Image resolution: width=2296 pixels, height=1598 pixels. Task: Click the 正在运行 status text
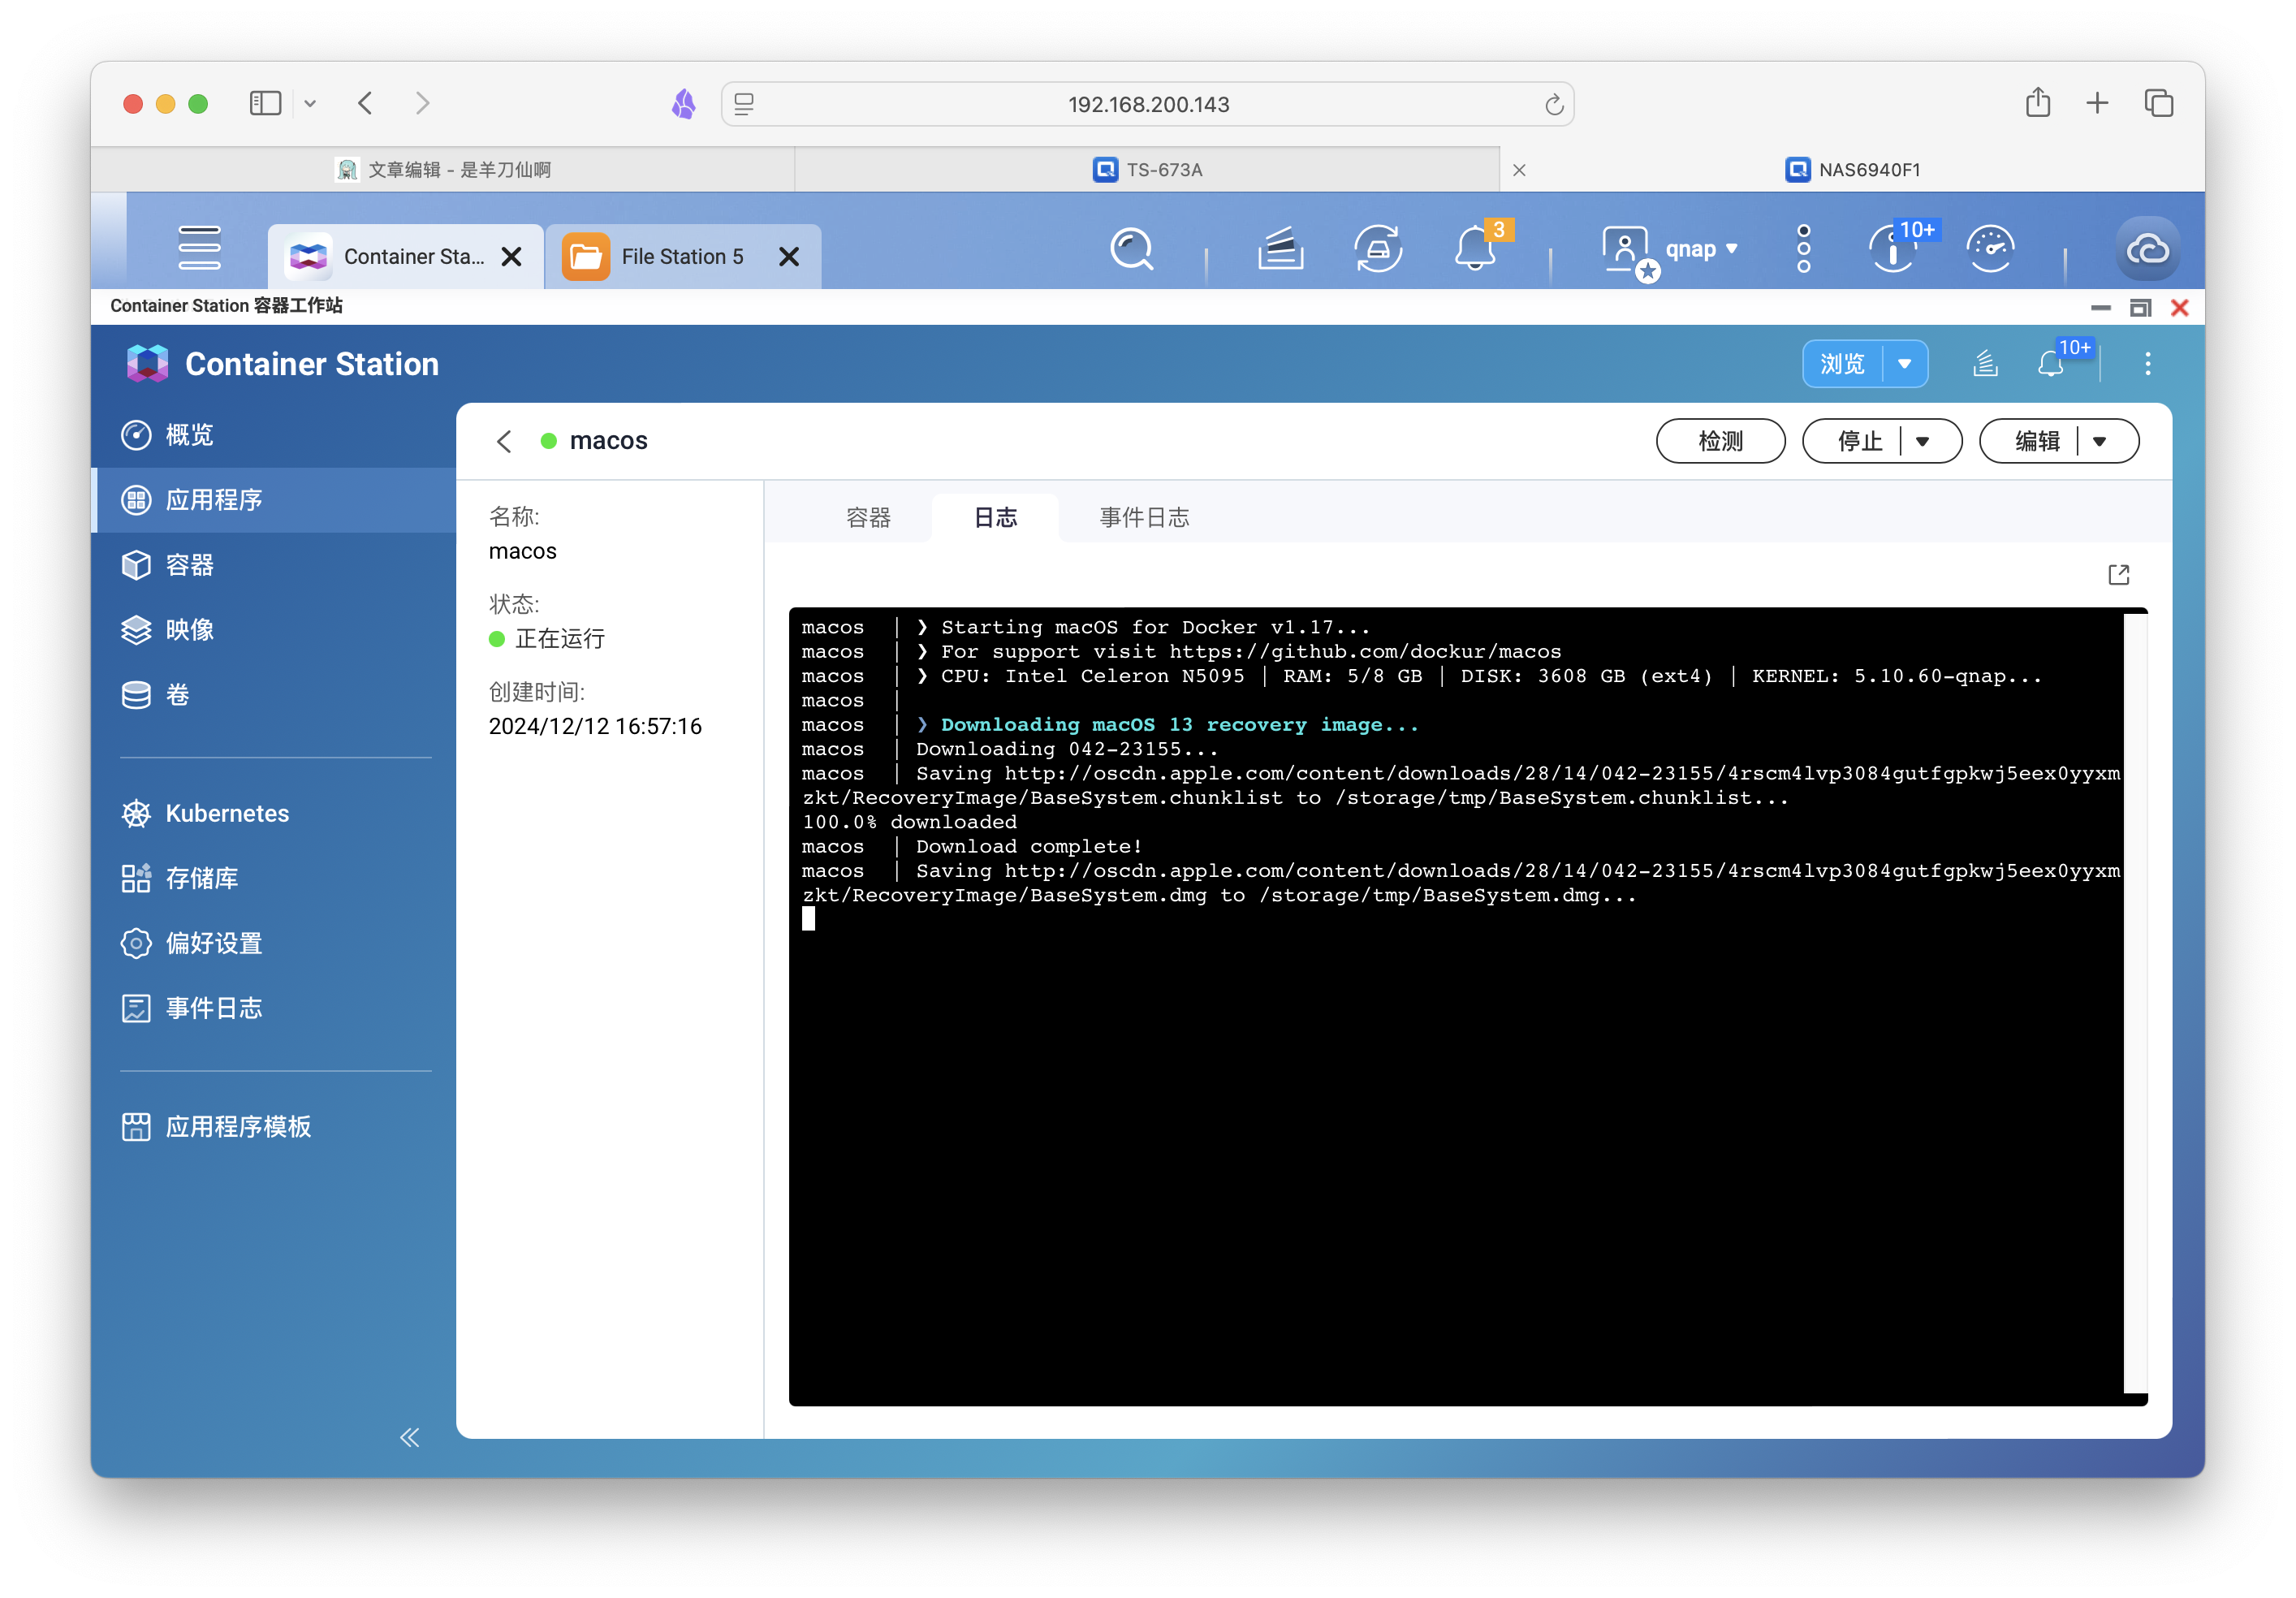pyautogui.click(x=560, y=638)
